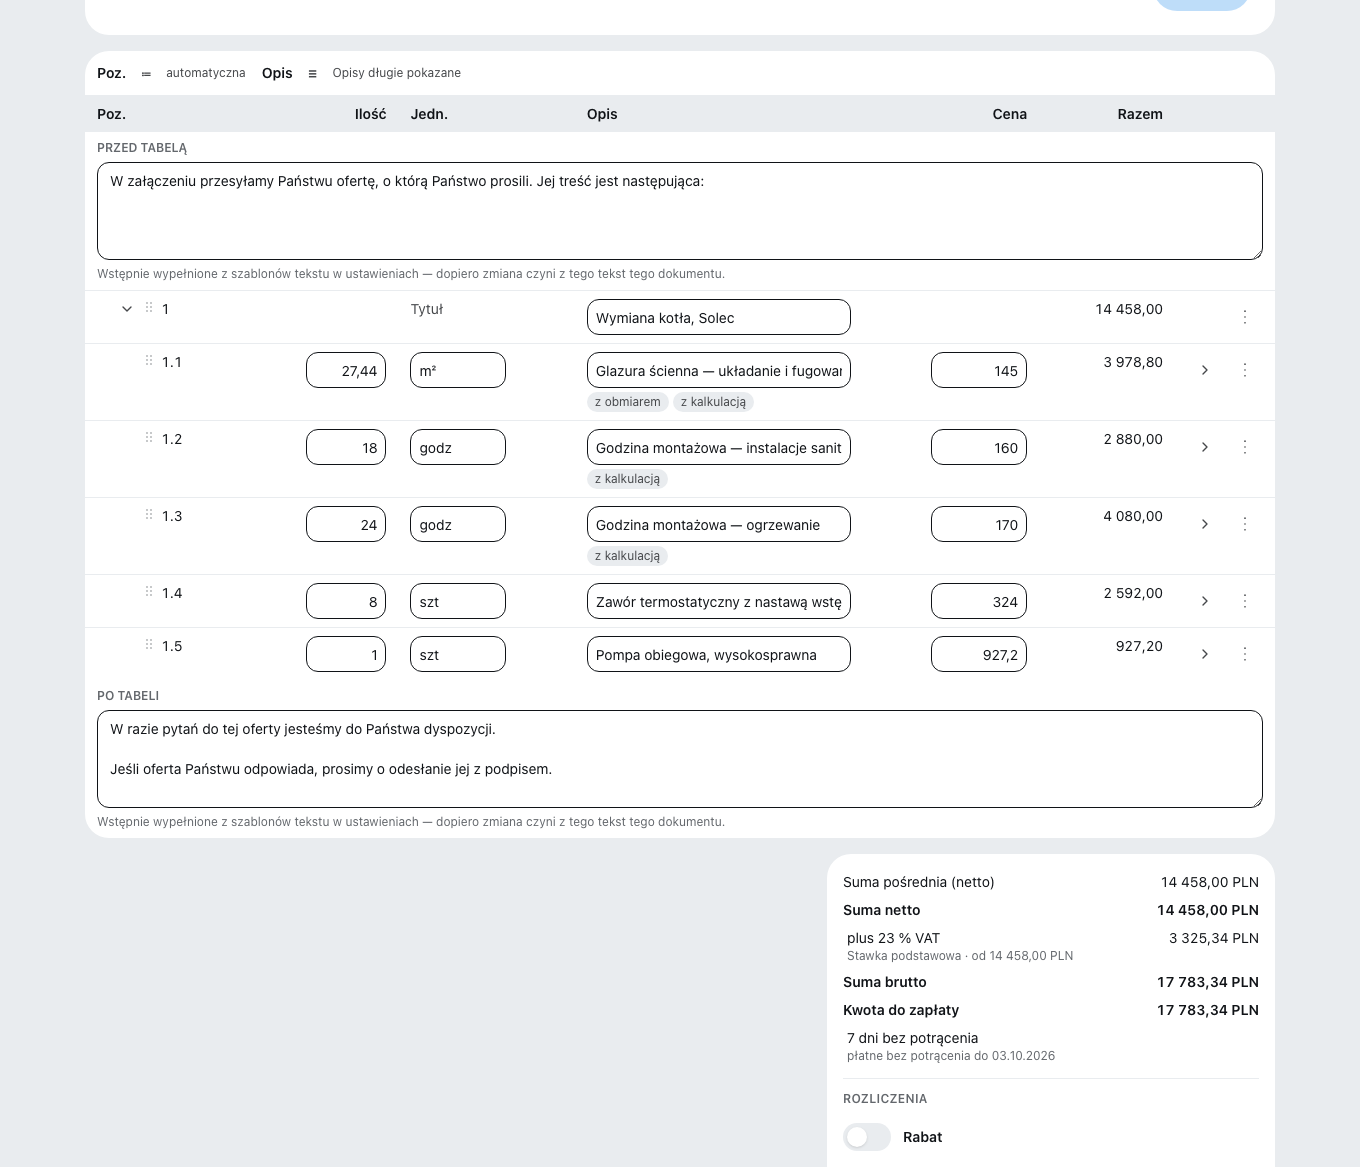This screenshot has width=1360, height=1167.
Task: Expand details of Zawór termostatyczny row
Action: tap(1205, 601)
